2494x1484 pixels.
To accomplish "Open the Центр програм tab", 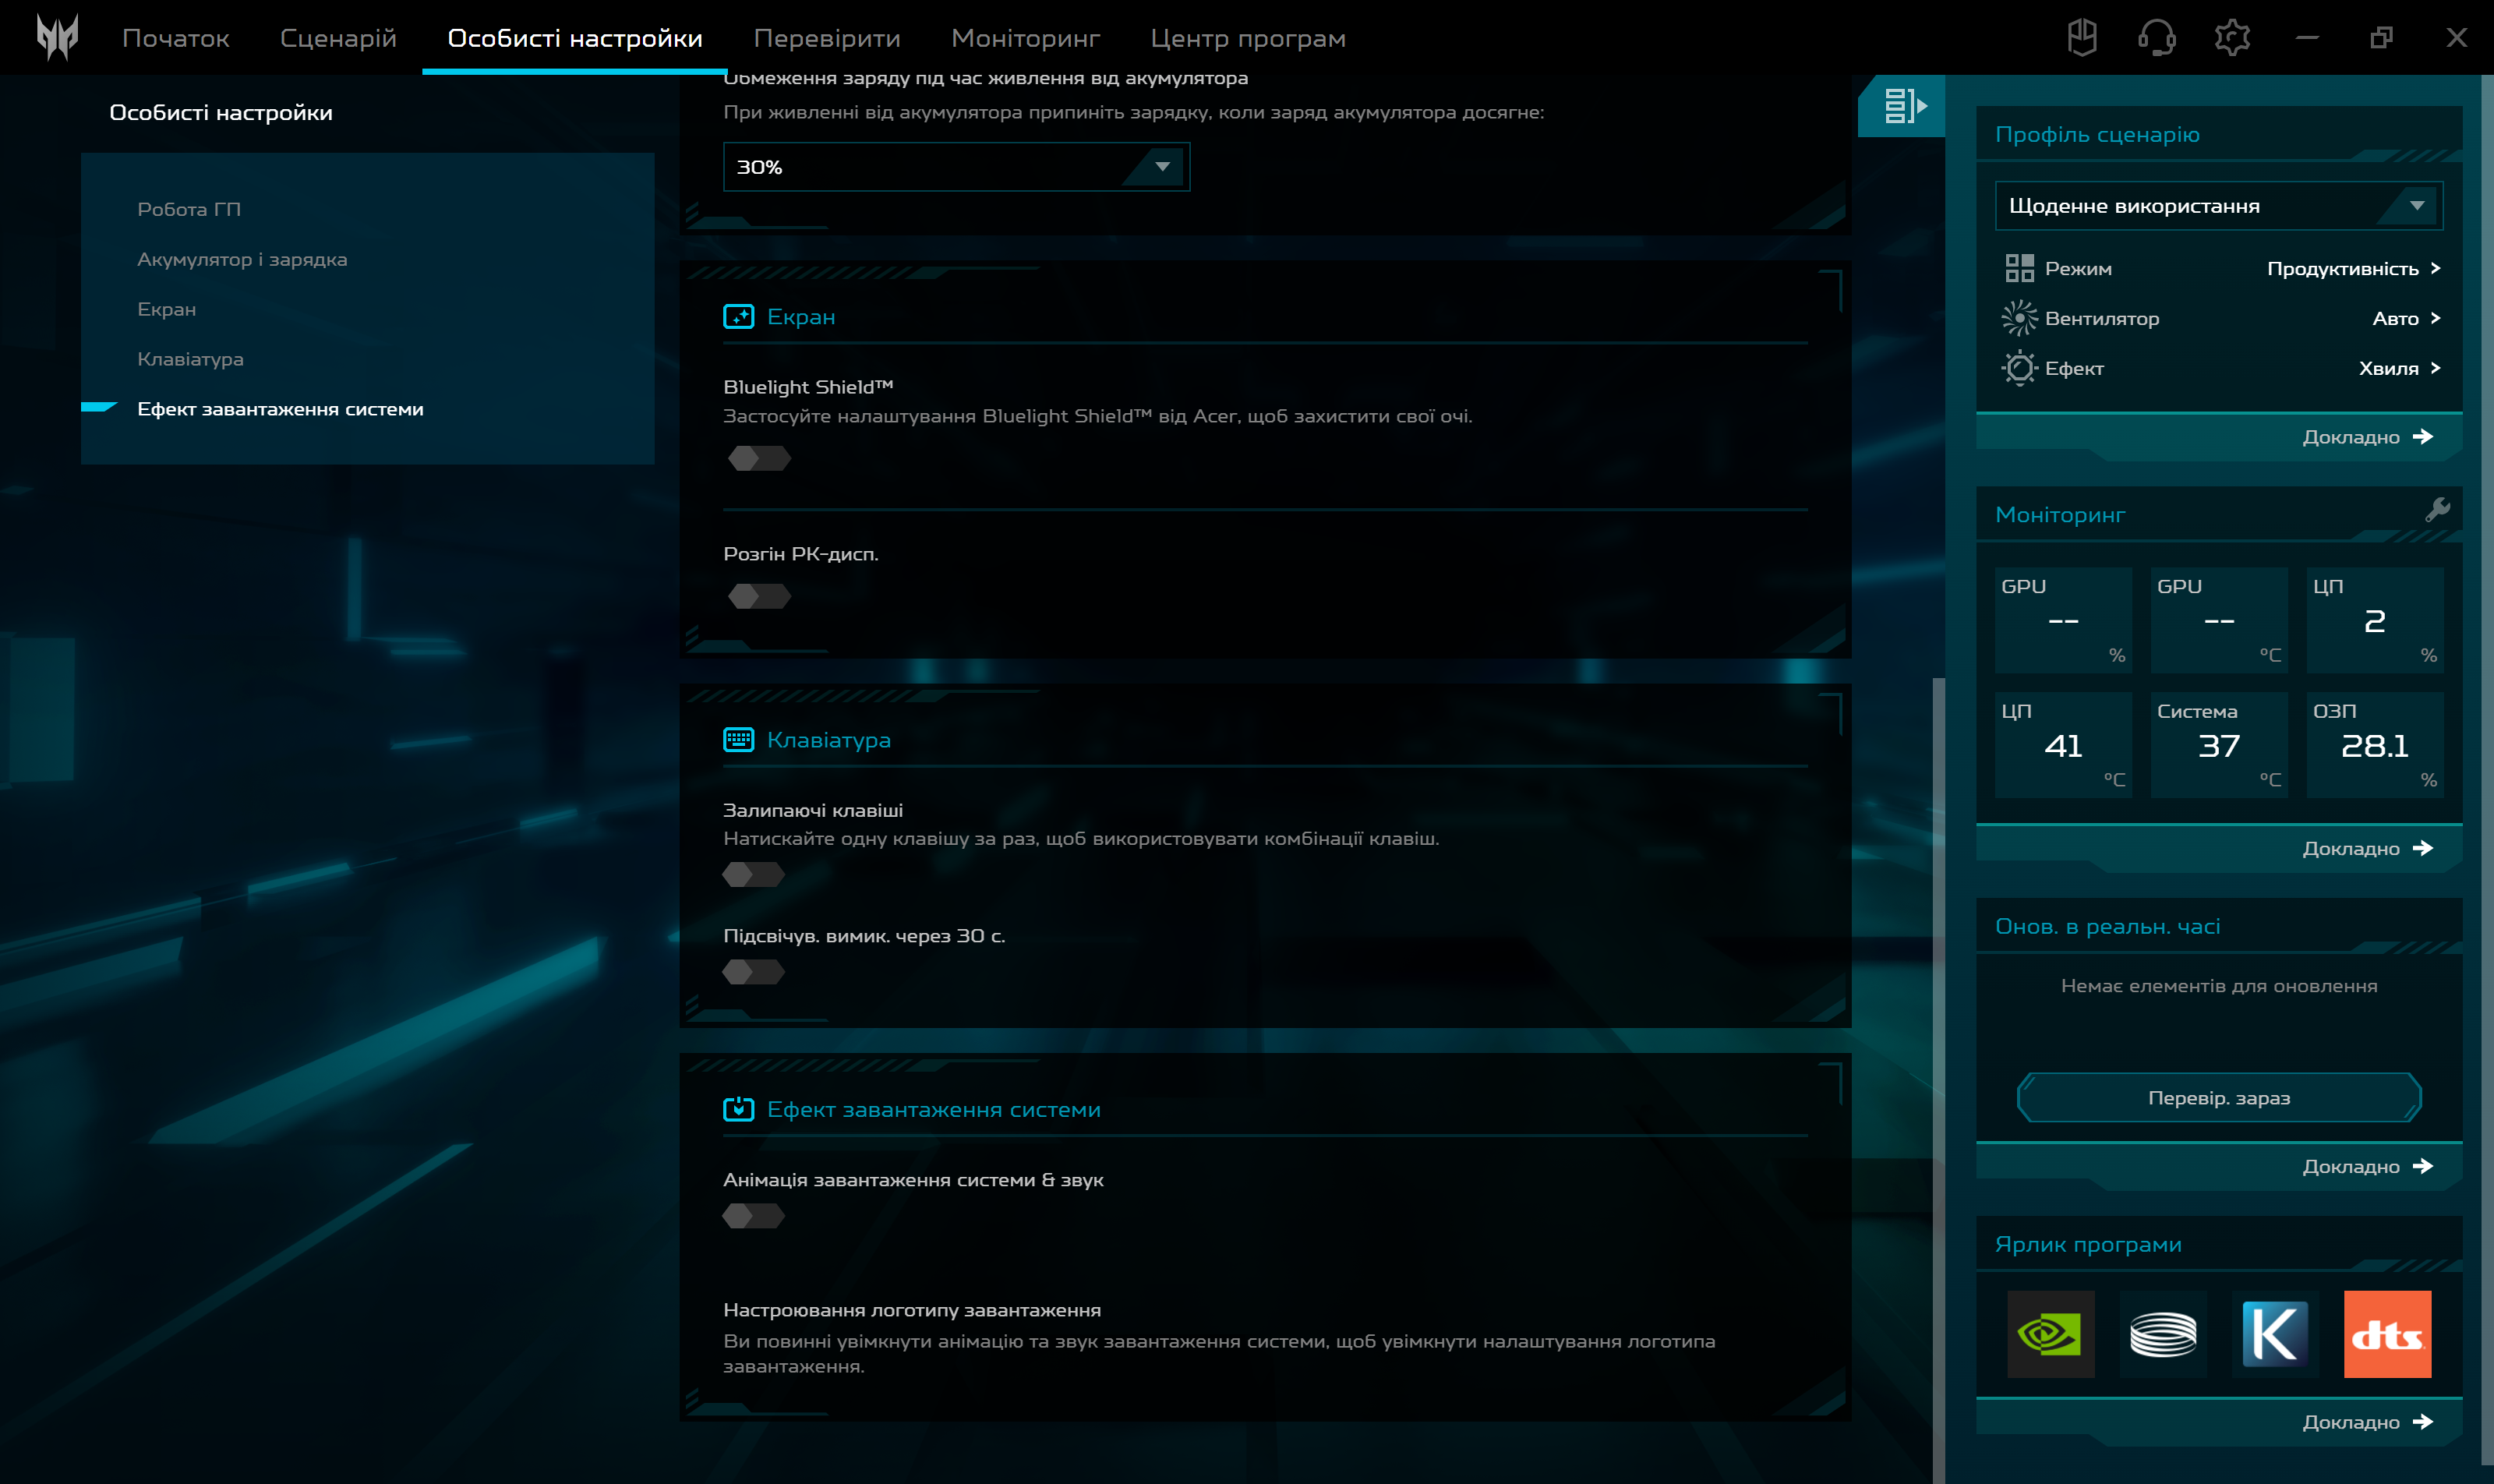I will pyautogui.click(x=1249, y=37).
